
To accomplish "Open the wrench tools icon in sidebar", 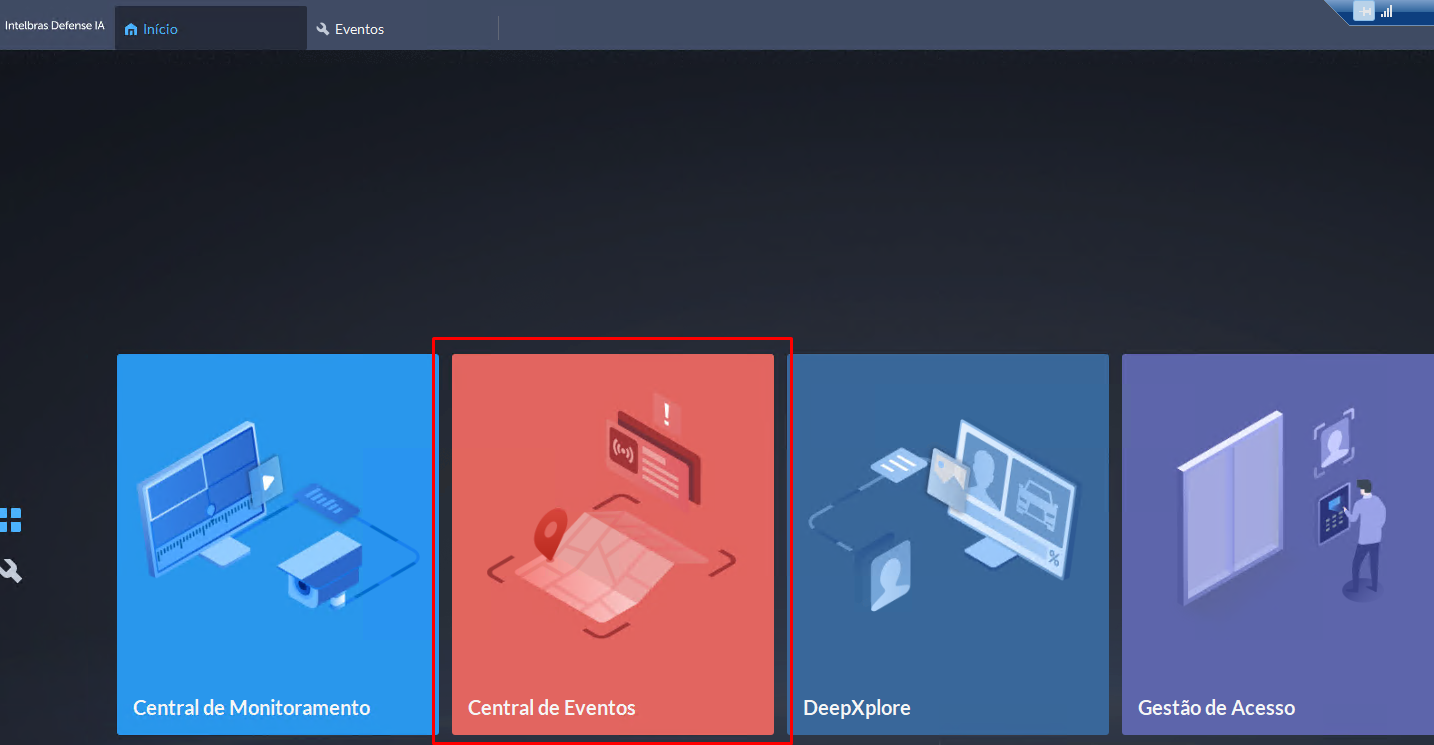I will tap(10, 571).
